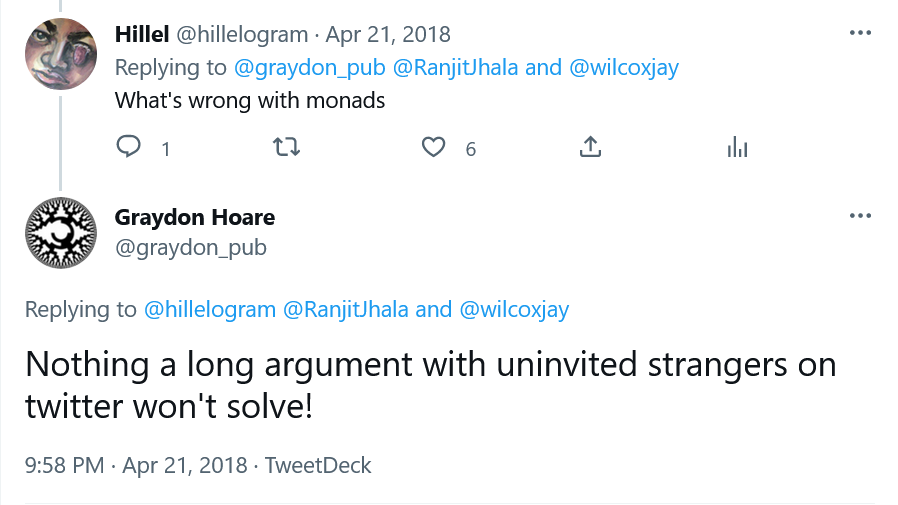This screenshot has height=505, width=898.
Task: Open the Apr 21, 2018 date on Hillel's tweet
Action: tap(388, 35)
